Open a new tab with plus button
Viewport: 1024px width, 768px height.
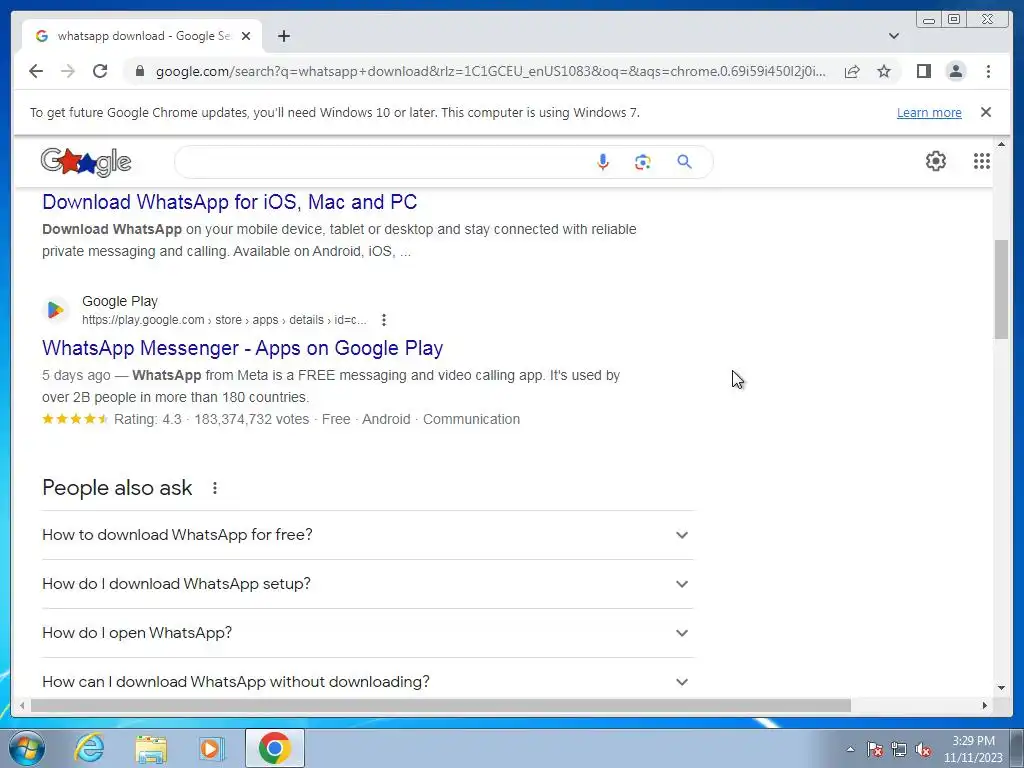(283, 36)
